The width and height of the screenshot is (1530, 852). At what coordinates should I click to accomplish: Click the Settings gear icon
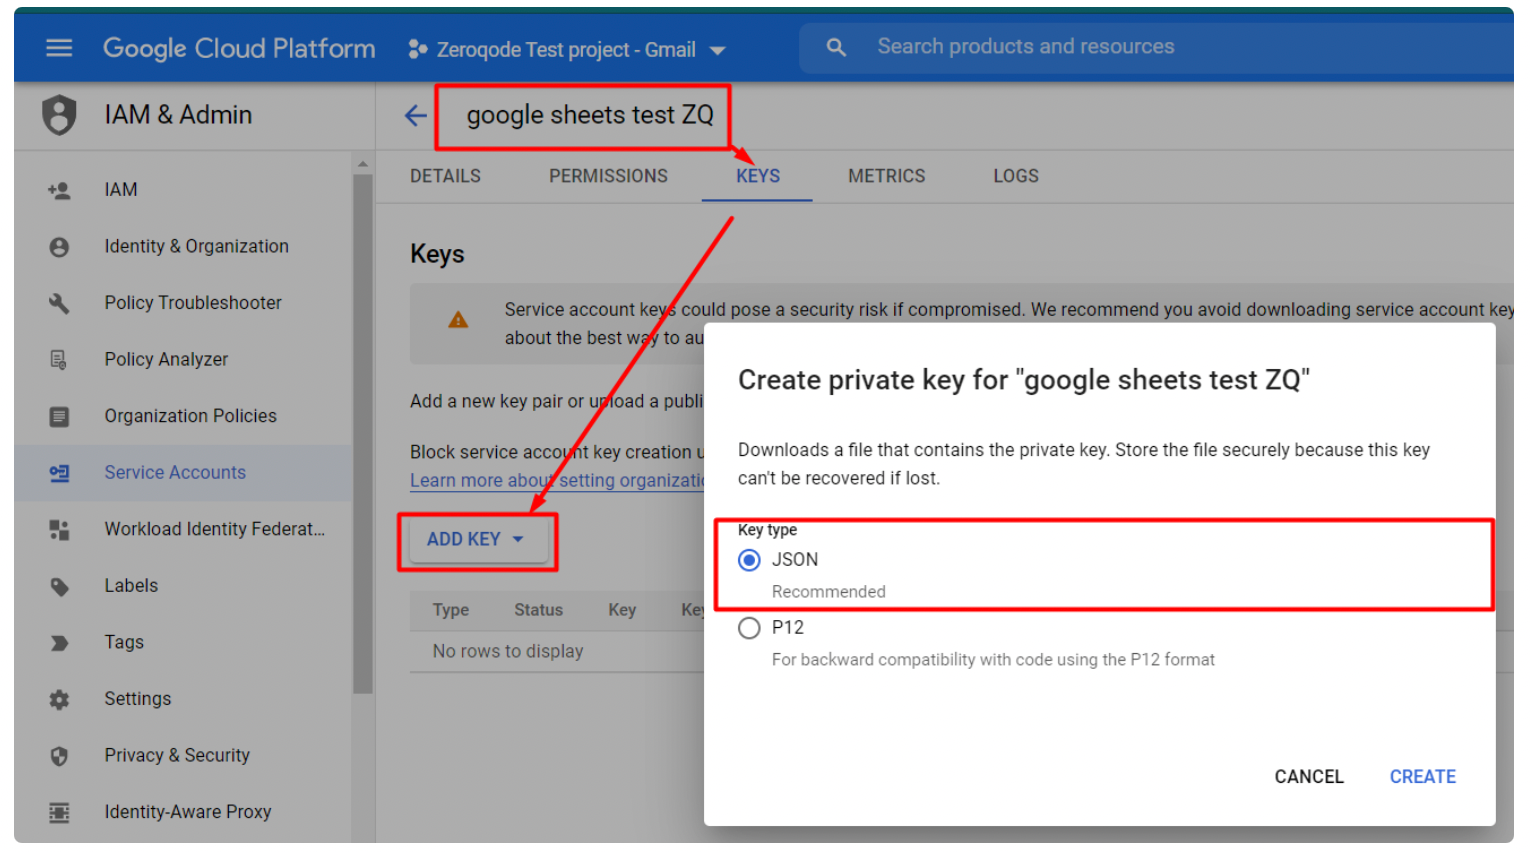coord(59,700)
